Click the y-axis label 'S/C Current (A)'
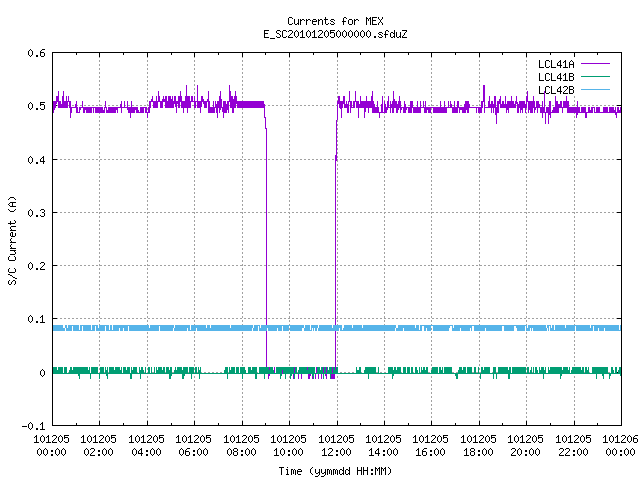Screen dimensions: 640x480 click(x=13, y=241)
